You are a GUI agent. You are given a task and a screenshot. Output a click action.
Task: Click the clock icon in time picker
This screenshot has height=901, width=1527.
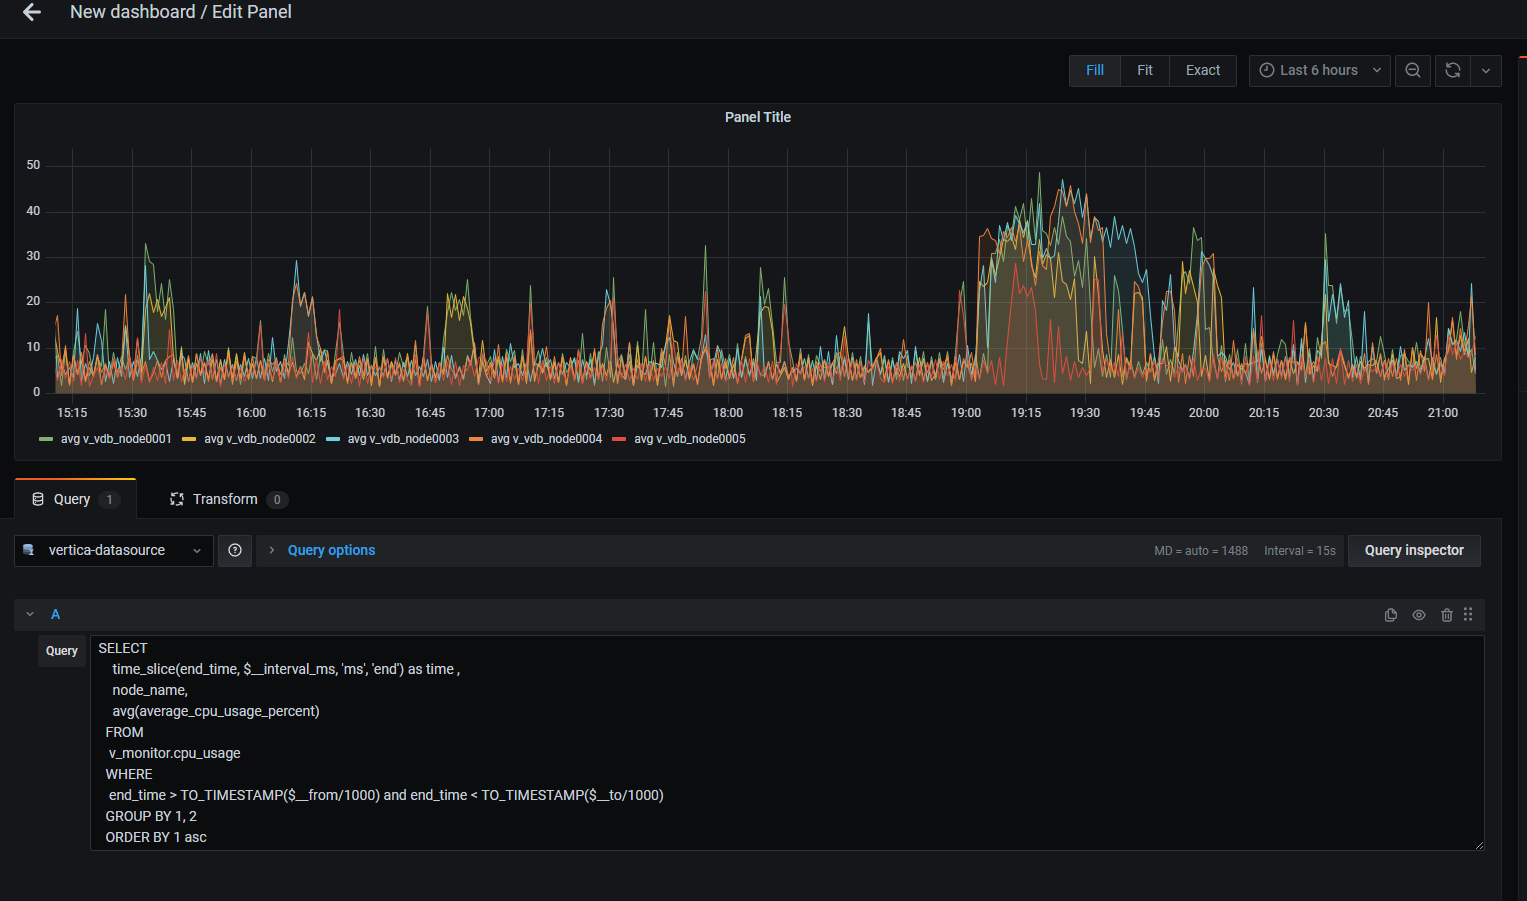tap(1267, 70)
